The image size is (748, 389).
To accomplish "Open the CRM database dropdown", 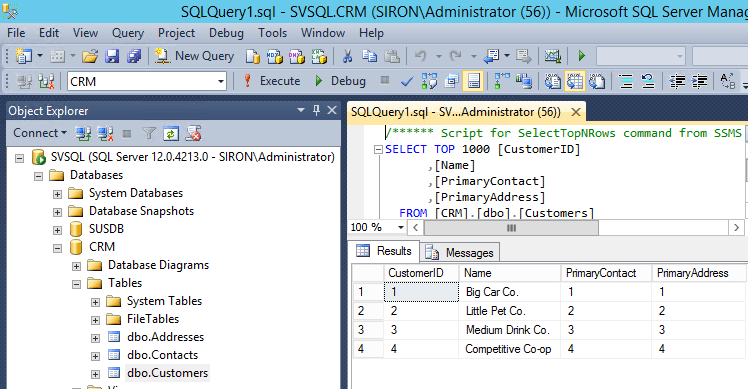I will click(x=220, y=82).
